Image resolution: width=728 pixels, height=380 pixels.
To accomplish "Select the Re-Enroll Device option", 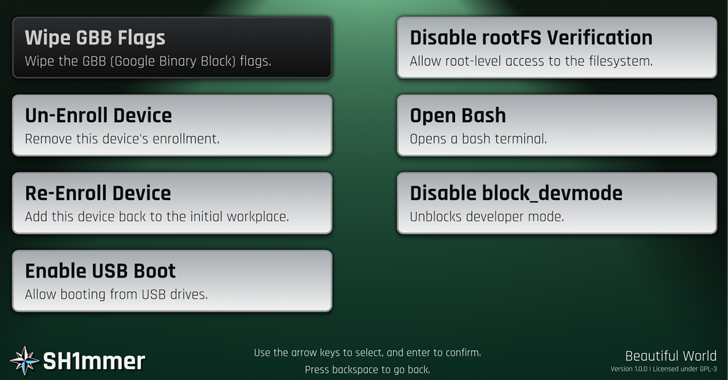I will tap(172, 203).
